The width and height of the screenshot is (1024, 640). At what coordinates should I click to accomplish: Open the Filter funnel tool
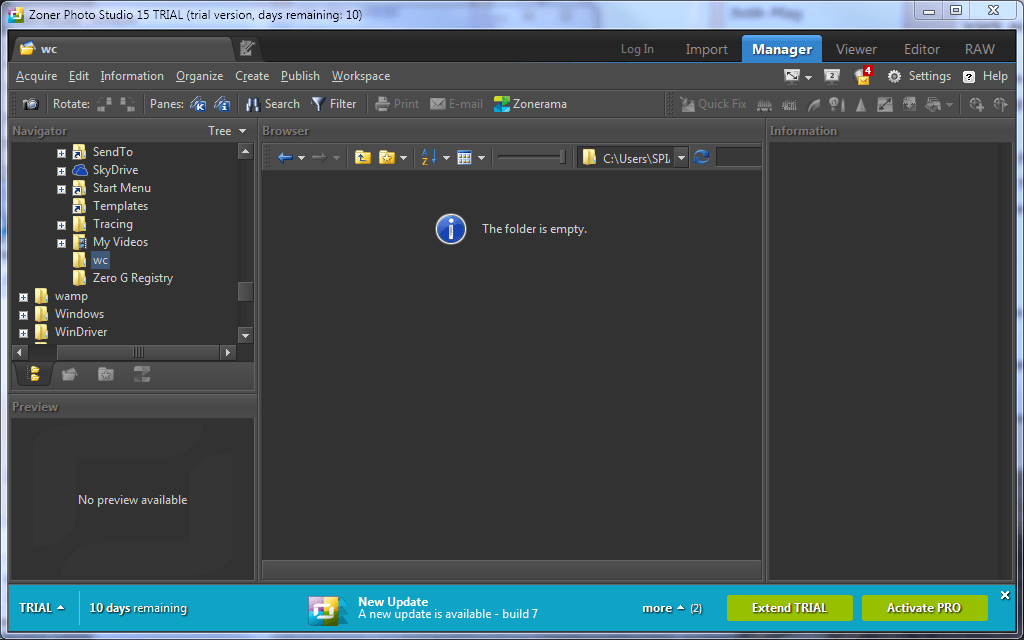click(x=333, y=104)
